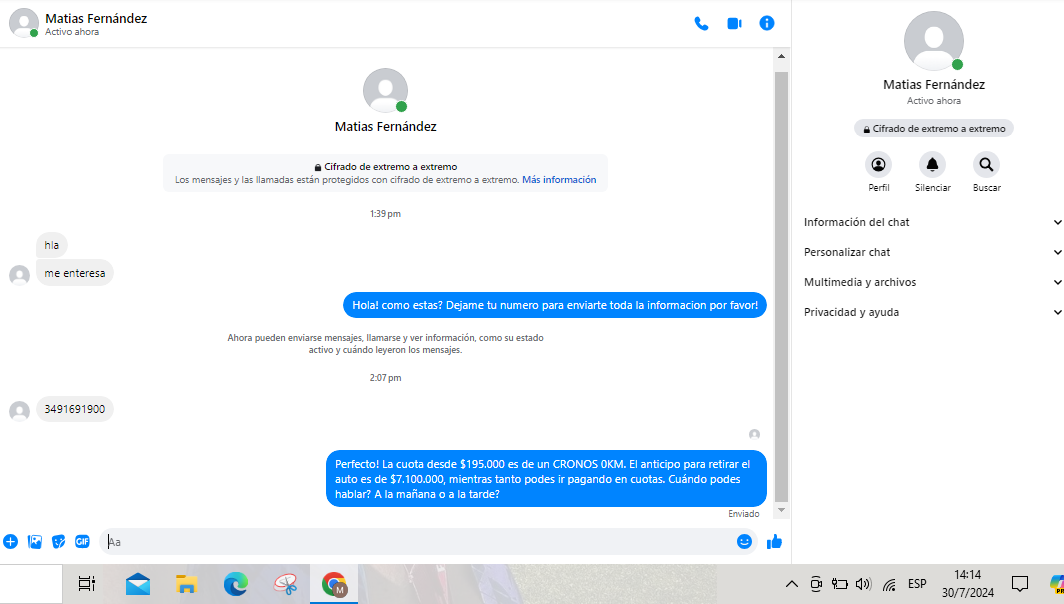Send a thumbs-up like
This screenshot has height=604, width=1064.
click(774, 541)
